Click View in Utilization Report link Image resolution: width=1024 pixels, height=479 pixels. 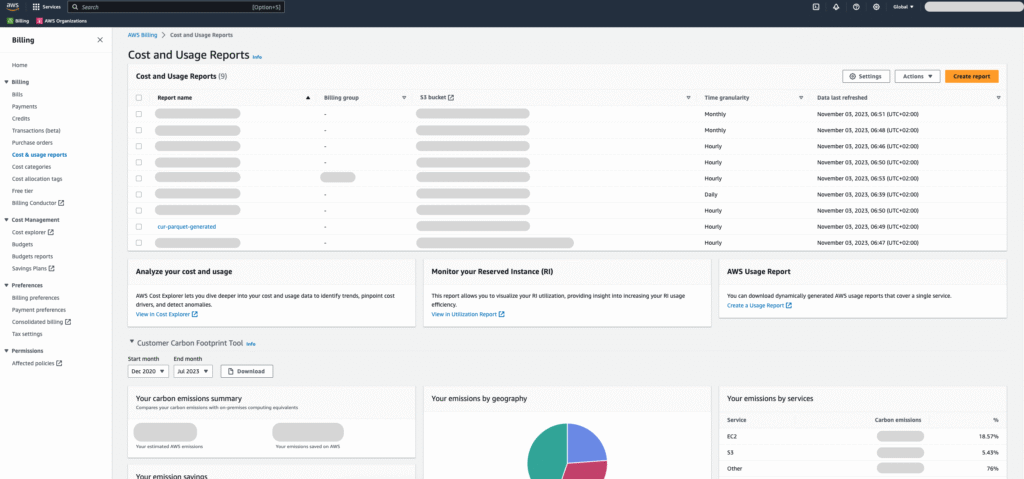tap(468, 314)
